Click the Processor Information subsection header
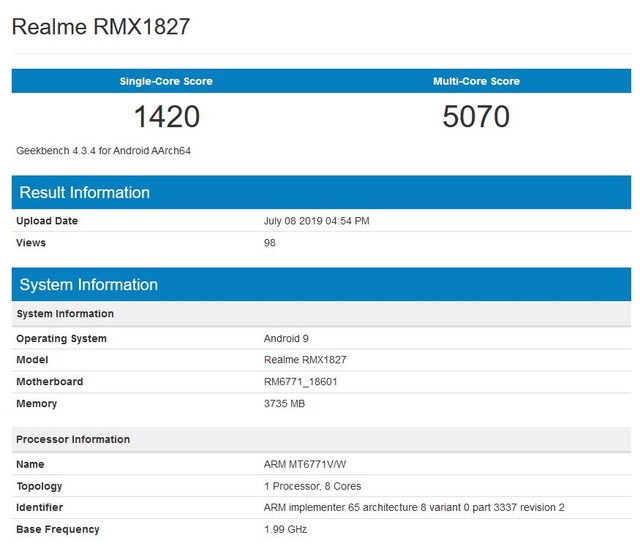This screenshot has height=546, width=640. click(x=73, y=439)
